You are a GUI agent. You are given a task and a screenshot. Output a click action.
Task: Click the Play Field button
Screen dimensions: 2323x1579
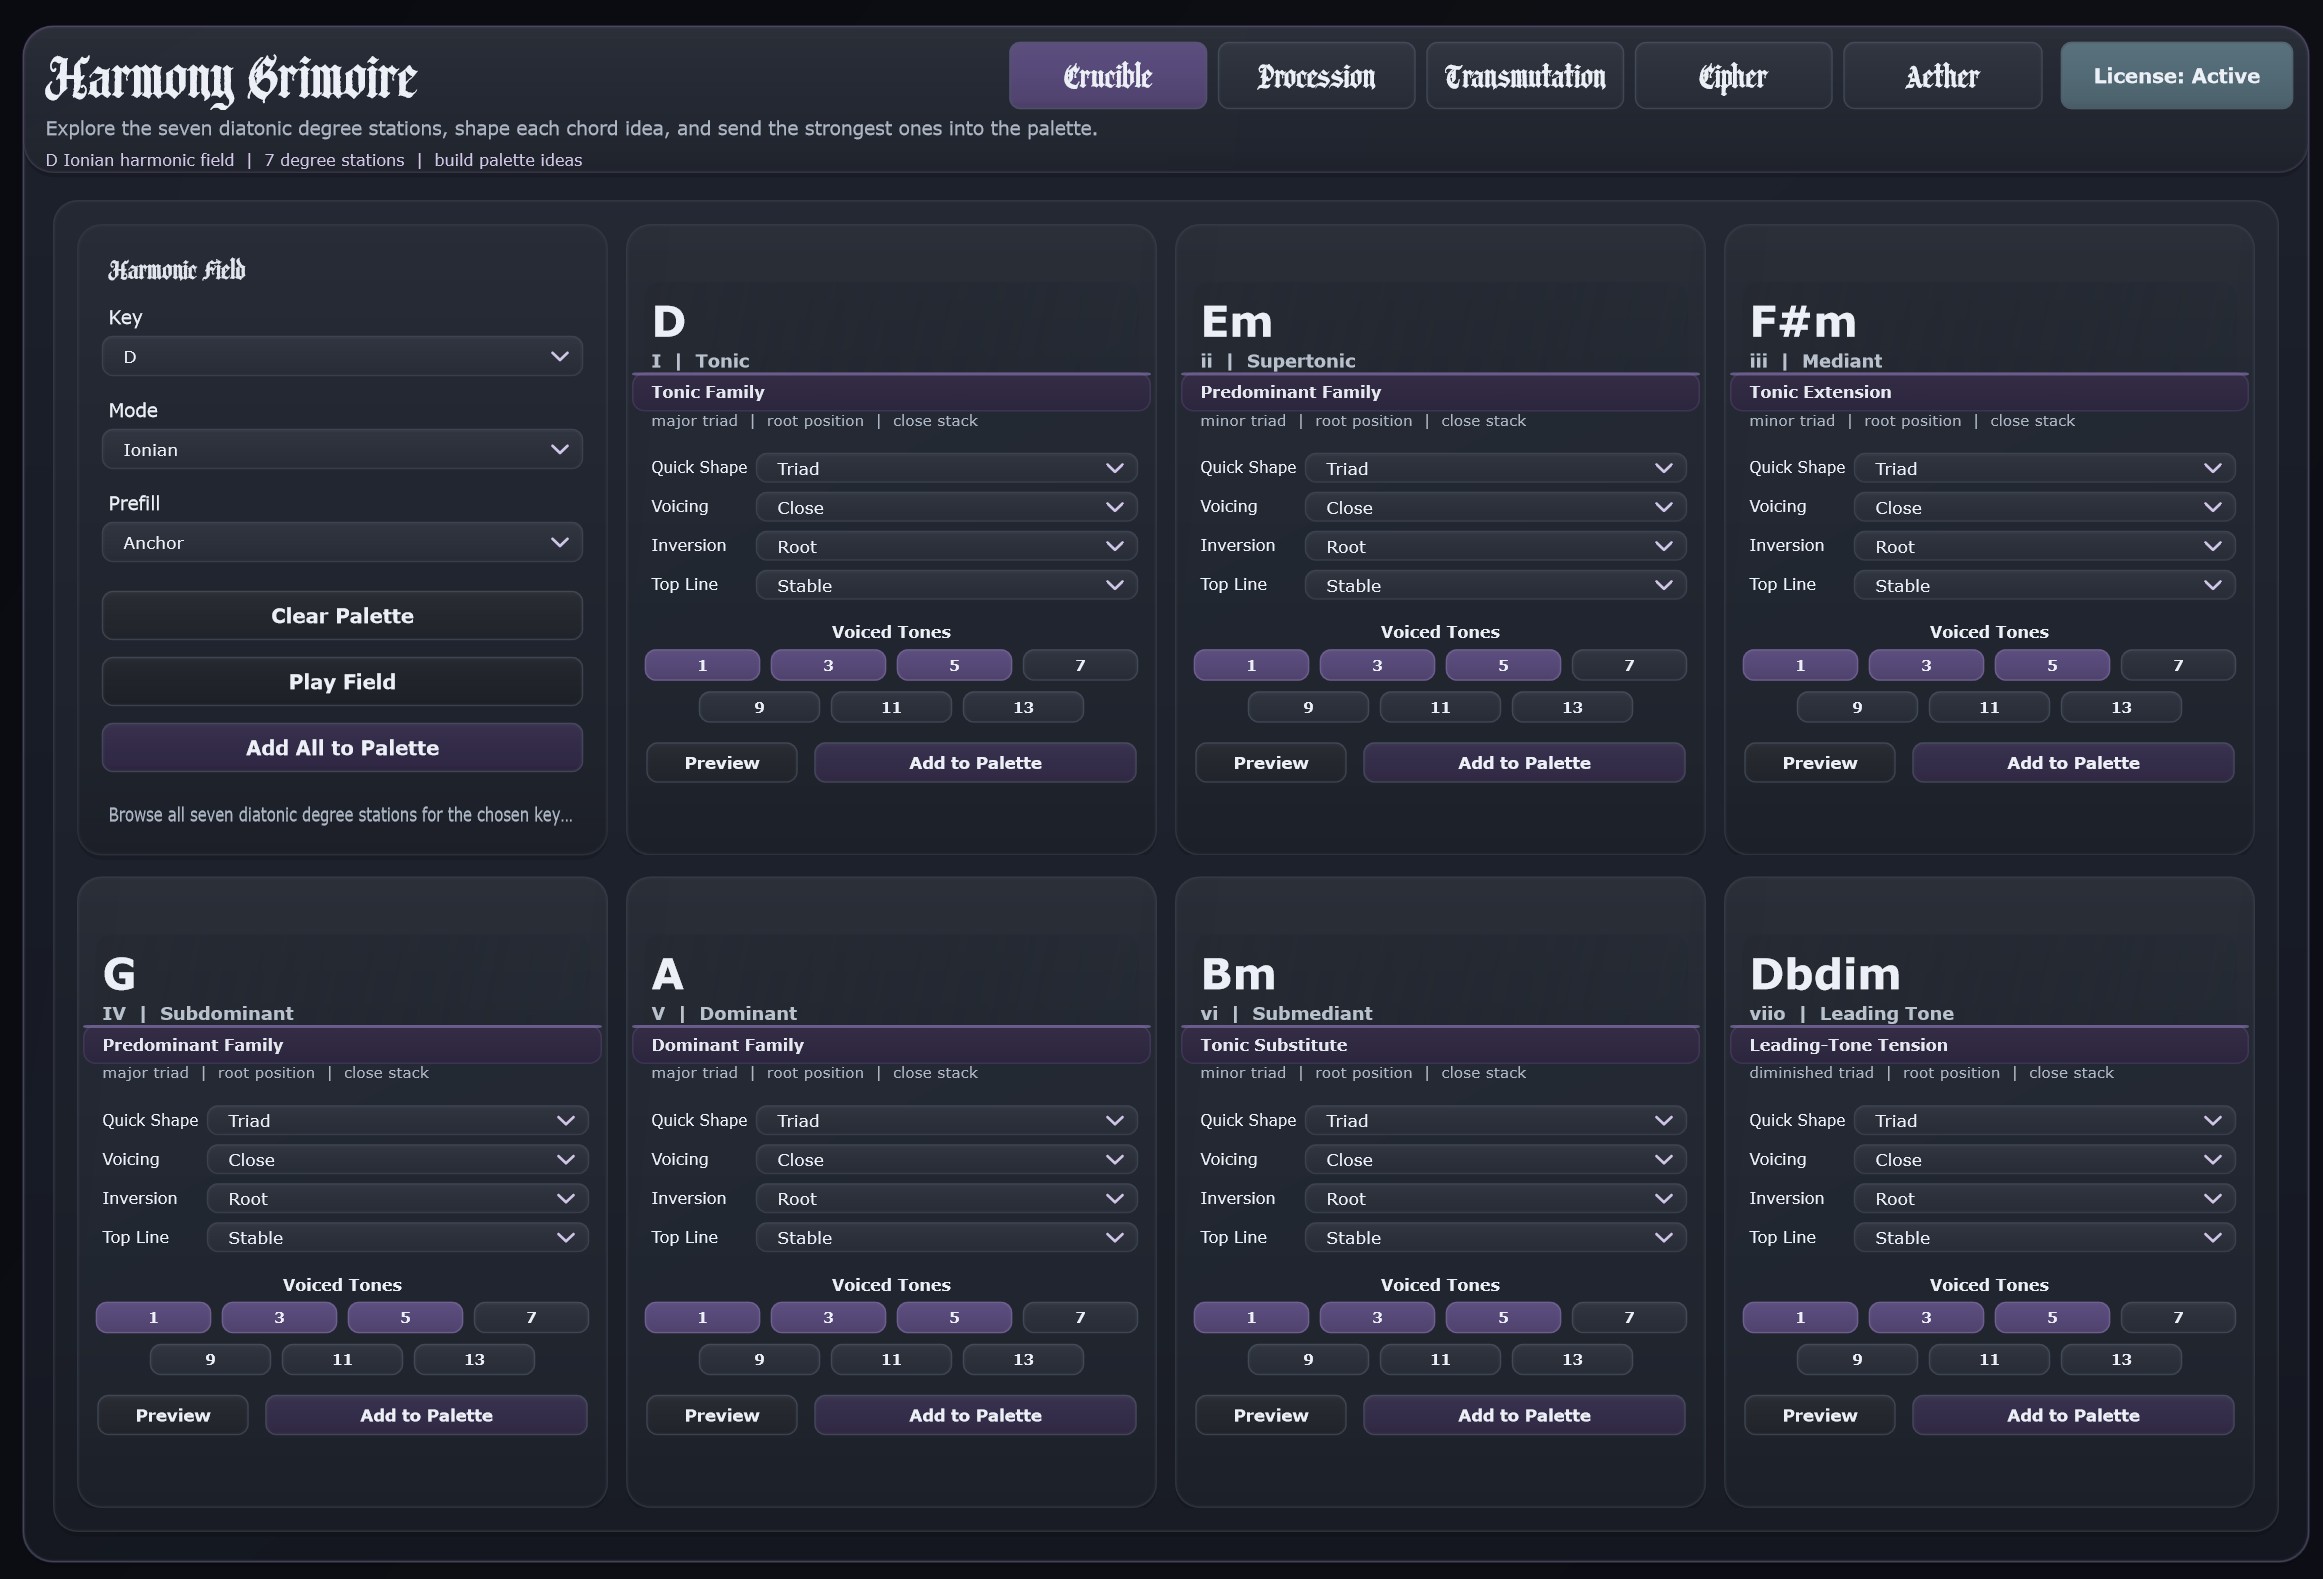pos(342,682)
